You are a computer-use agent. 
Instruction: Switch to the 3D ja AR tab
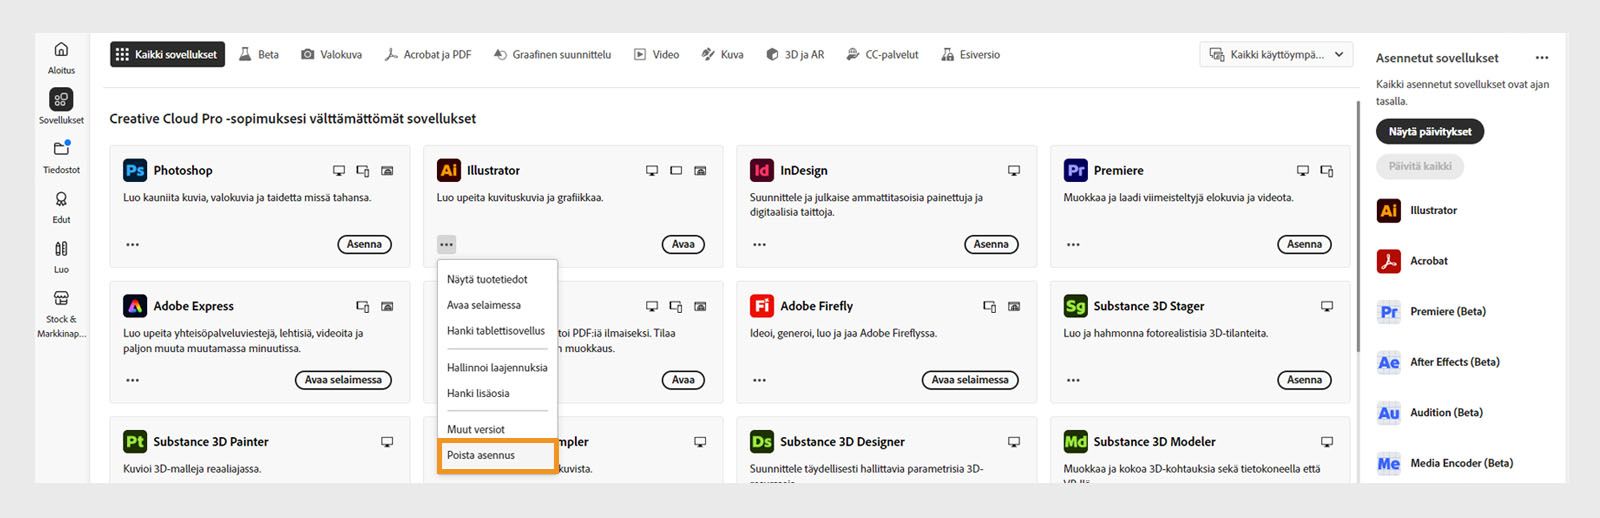click(795, 55)
